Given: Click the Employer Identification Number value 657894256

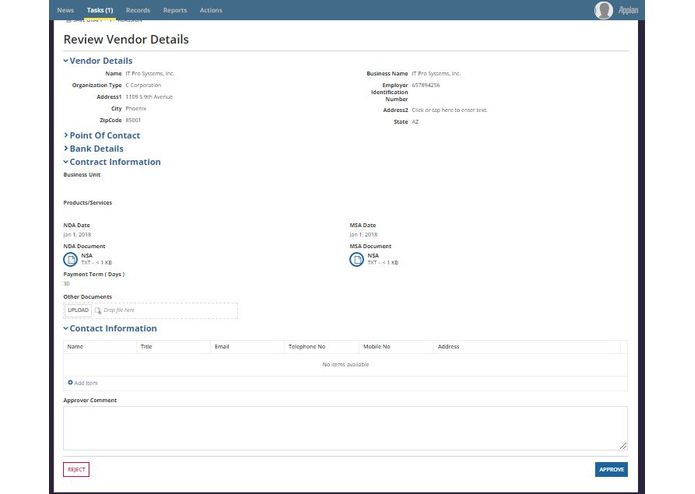Looking at the screenshot, I should [x=426, y=85].
